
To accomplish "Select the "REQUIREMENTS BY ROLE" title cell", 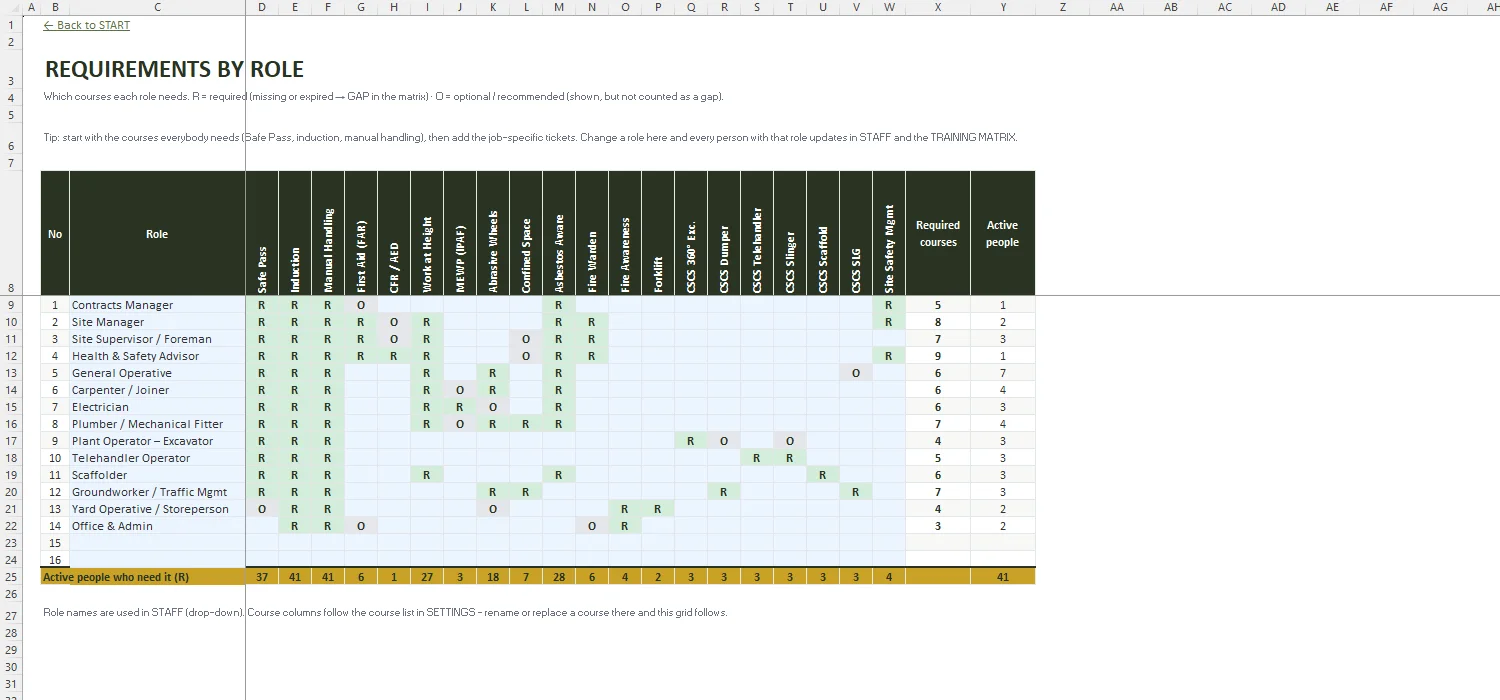I will point(174,69).
